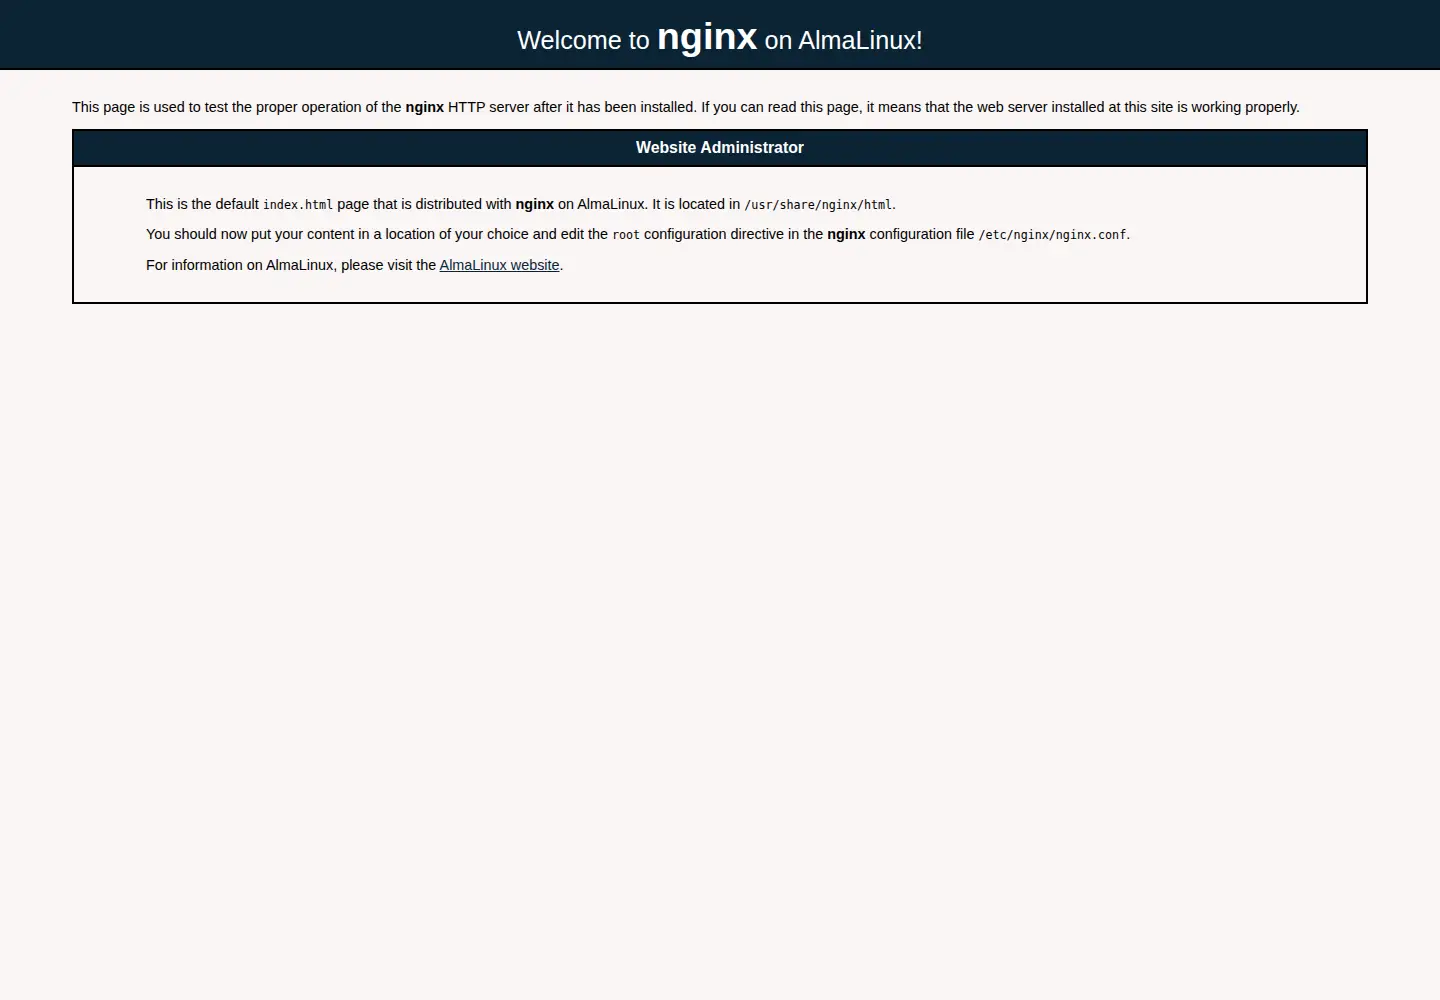Click the '/etc/nginx/nginx.conf' file path
This screenshot has height=1000, width=1440.
point(1052,235)
